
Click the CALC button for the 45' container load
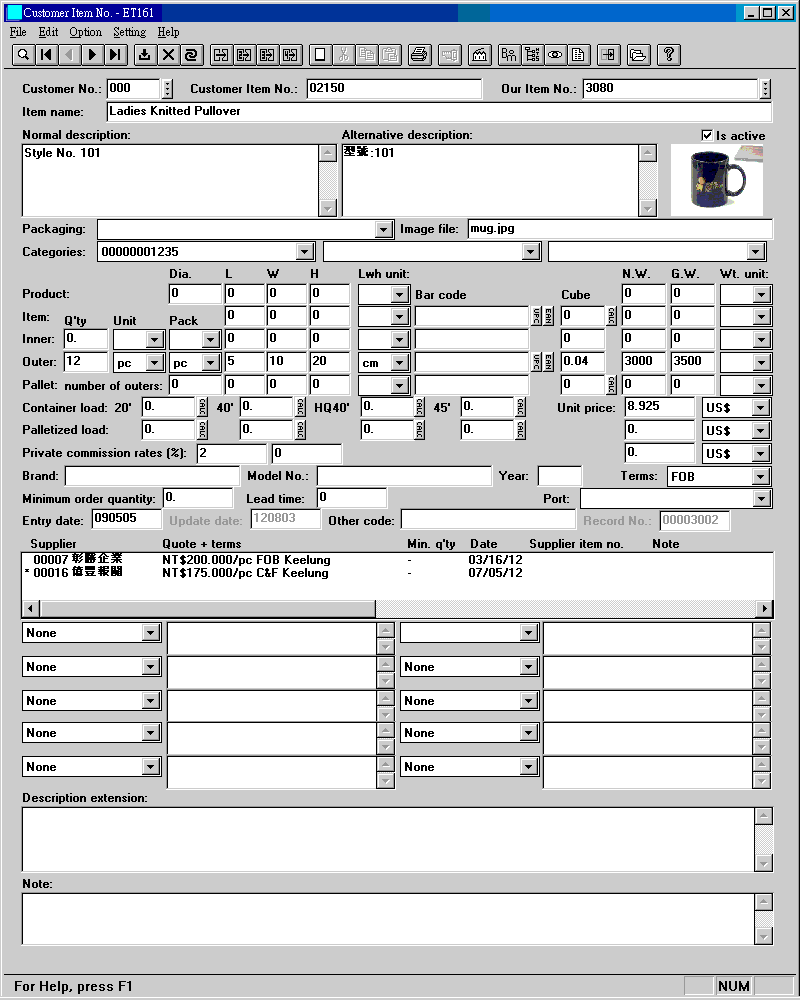pyautogui.click(x=521, y=407)
